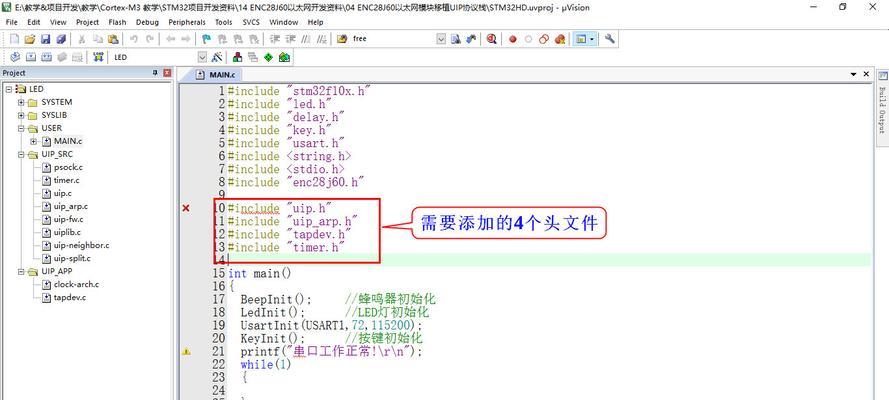Screen dimensions: 889x400
Task: Open the Flash menu
Action: tap(117, 22)
